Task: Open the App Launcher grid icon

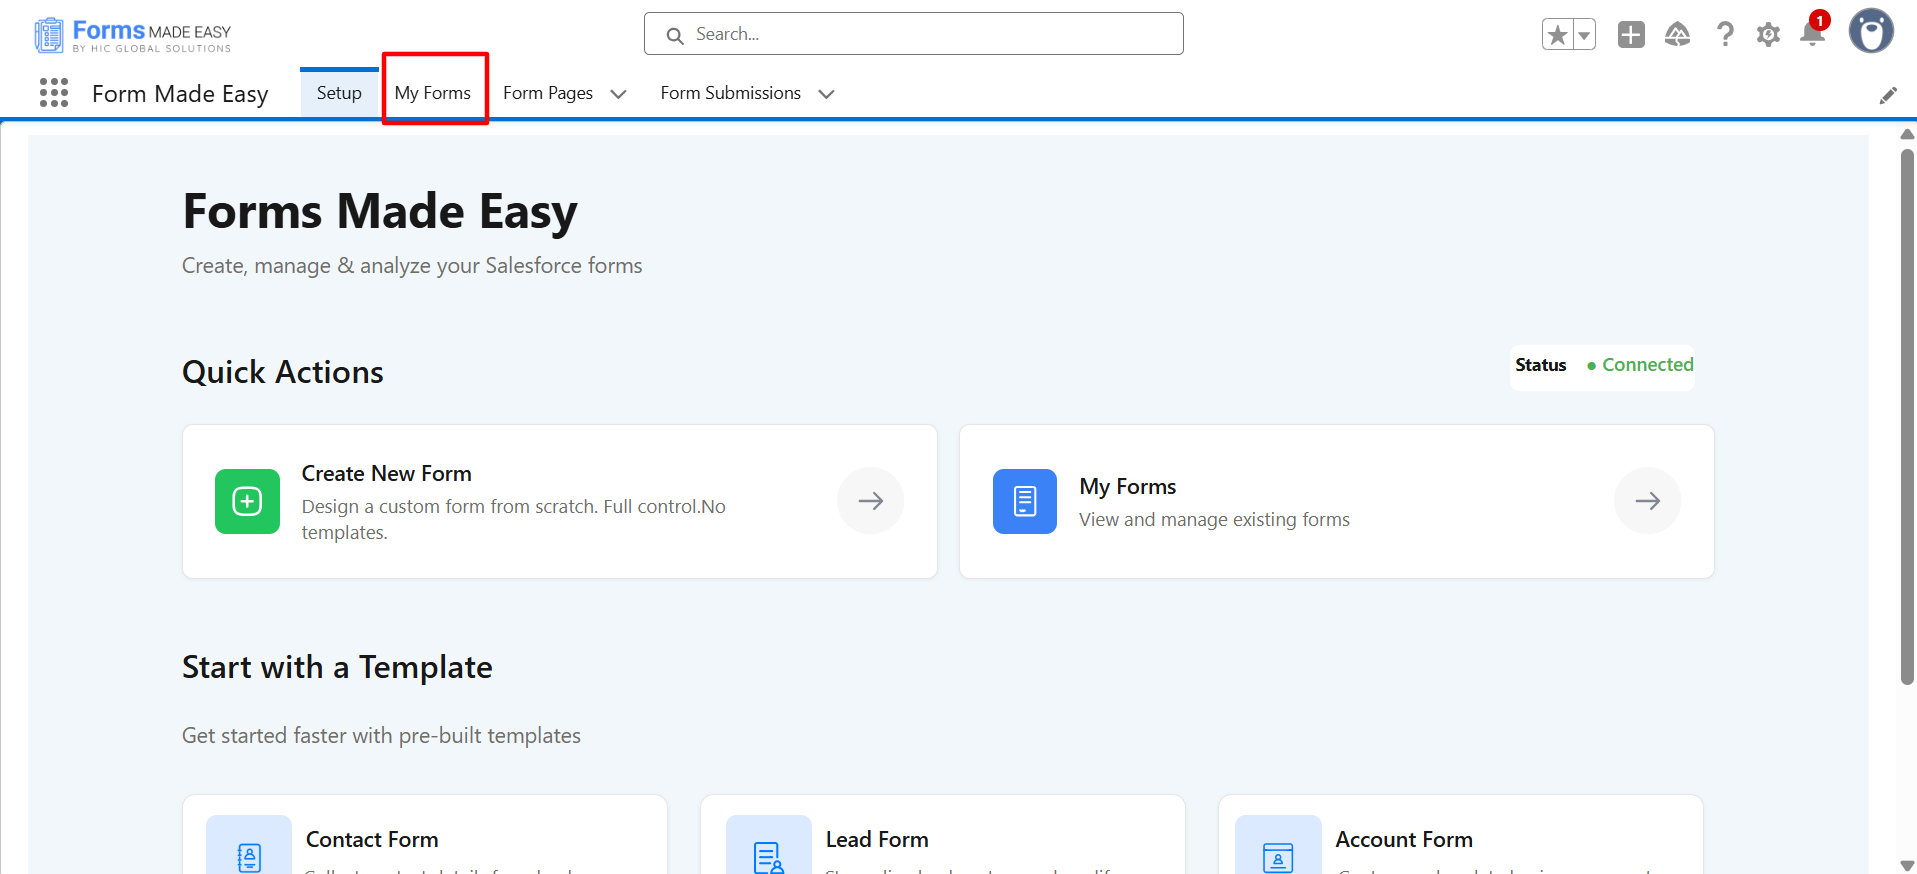Action: tap(54, 93)
